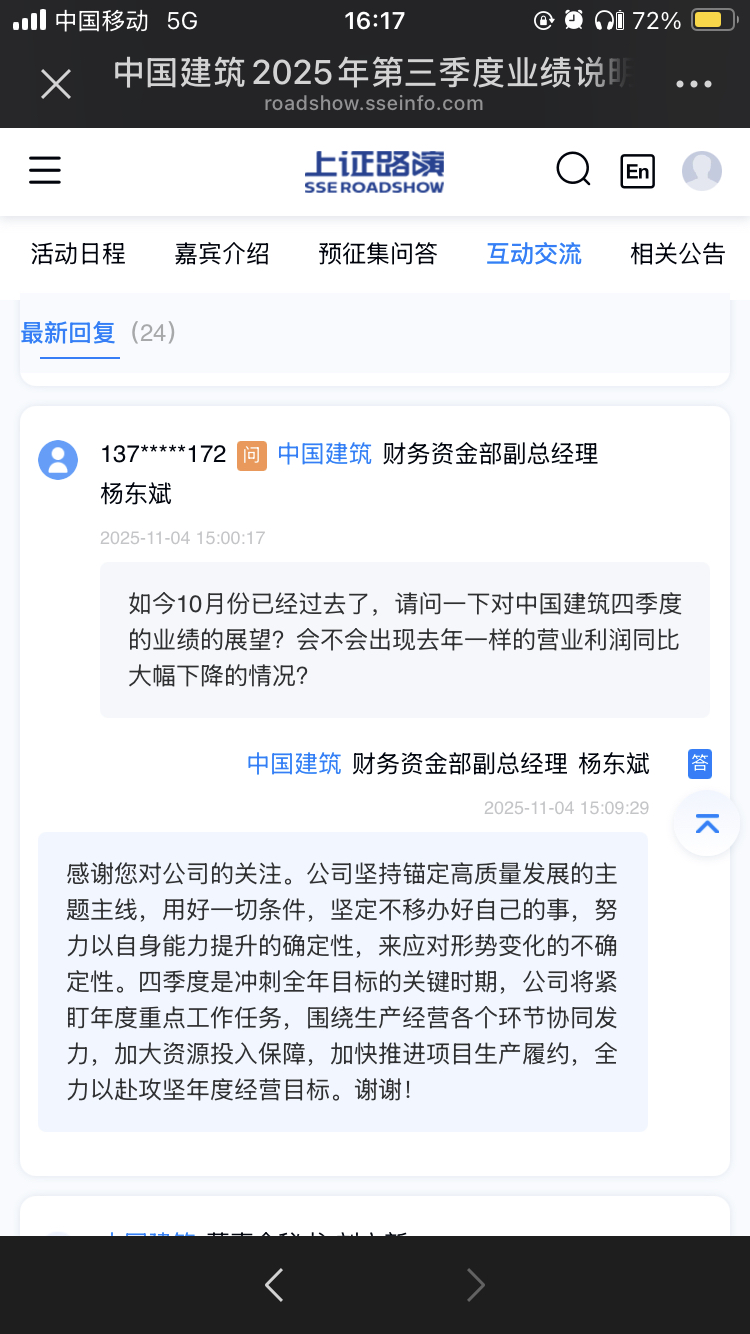Select the 活动日程 tab

[78, 254]
